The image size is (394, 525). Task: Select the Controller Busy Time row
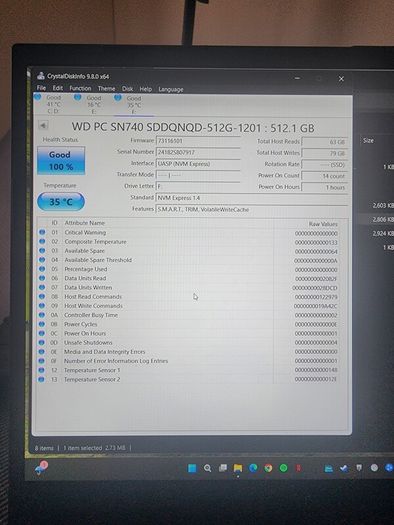[x=188, y=315]
